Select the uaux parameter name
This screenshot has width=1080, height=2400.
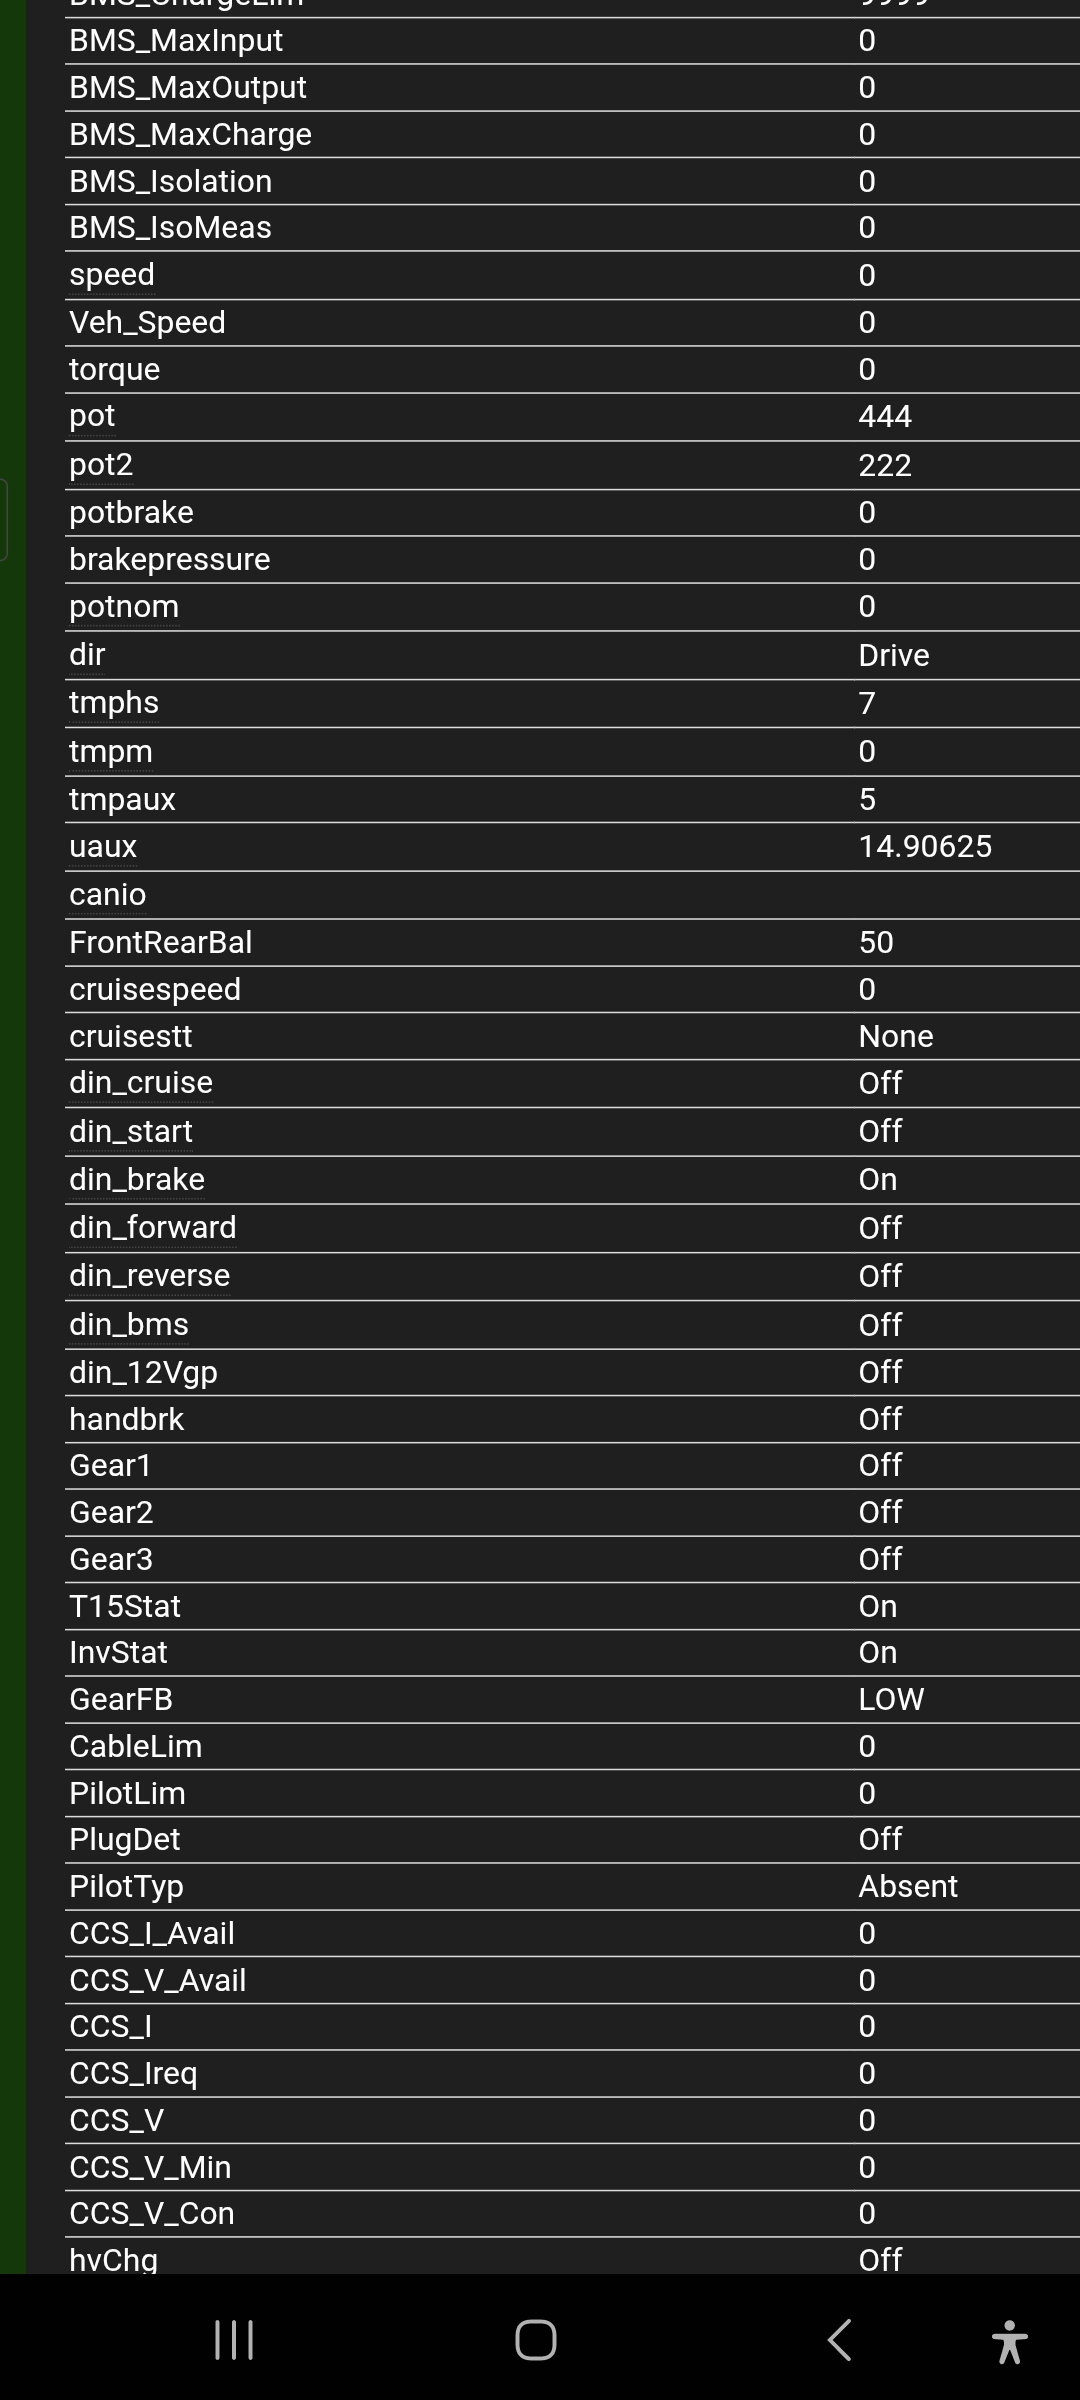(x=103, y=847)
